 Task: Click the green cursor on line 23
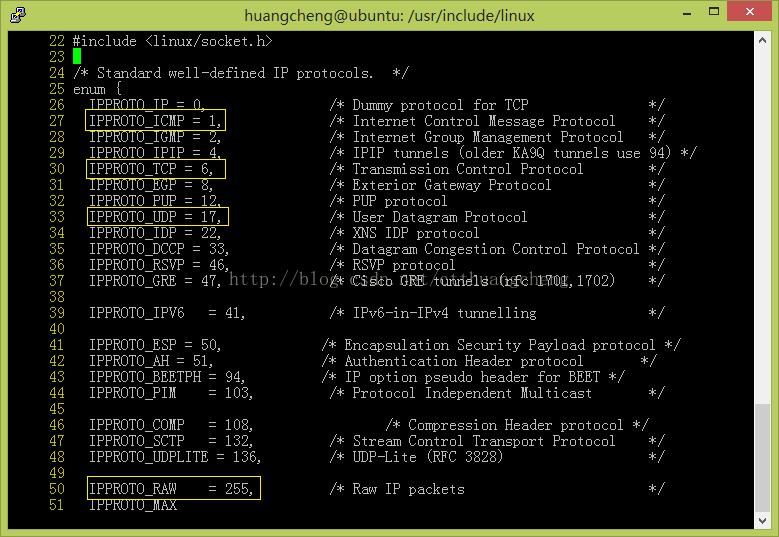click(x=77, y=57)
